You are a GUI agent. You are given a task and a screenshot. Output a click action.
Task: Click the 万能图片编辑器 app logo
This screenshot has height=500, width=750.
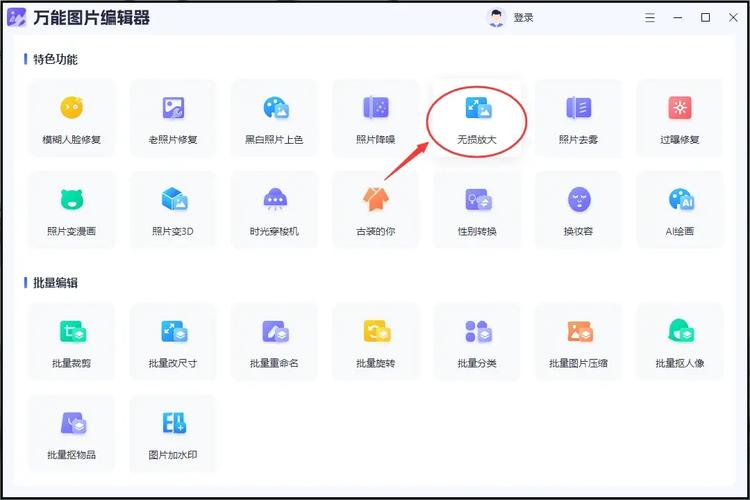tap(17, 18)
